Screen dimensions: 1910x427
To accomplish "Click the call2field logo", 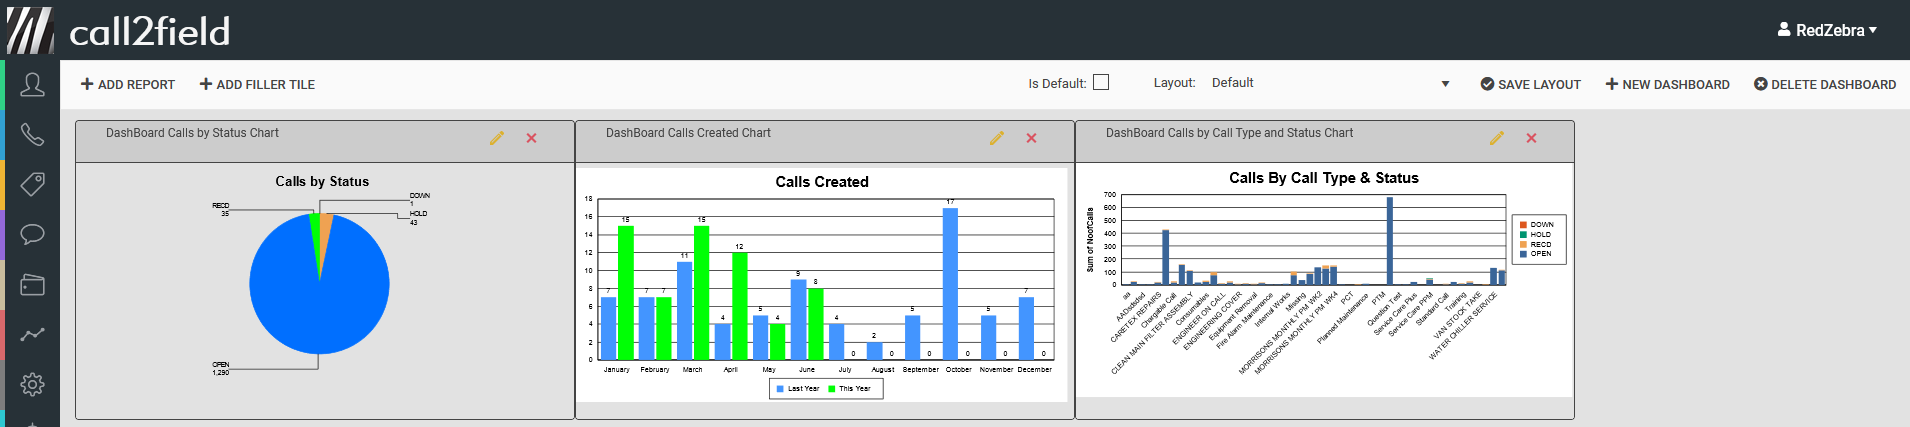I will [x=120, y=31].
